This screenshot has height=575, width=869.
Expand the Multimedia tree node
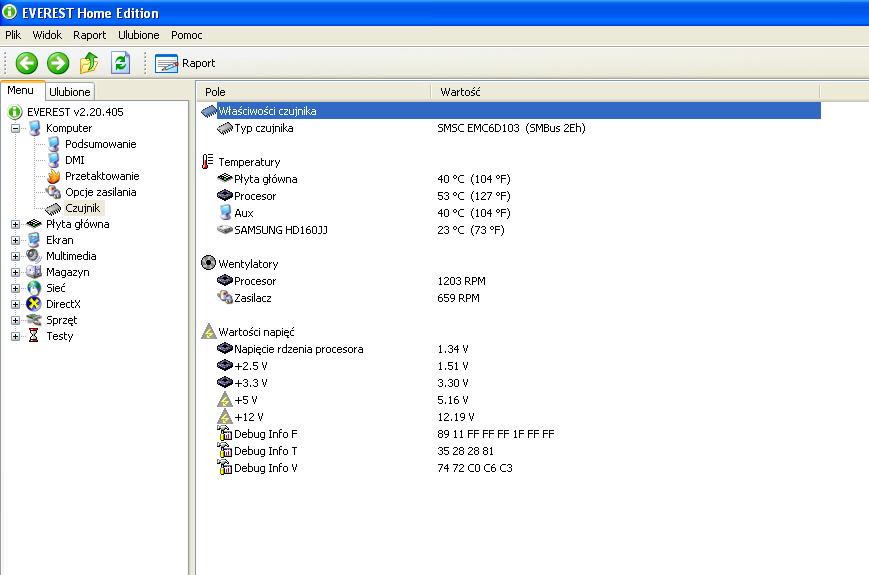[16, 256]
